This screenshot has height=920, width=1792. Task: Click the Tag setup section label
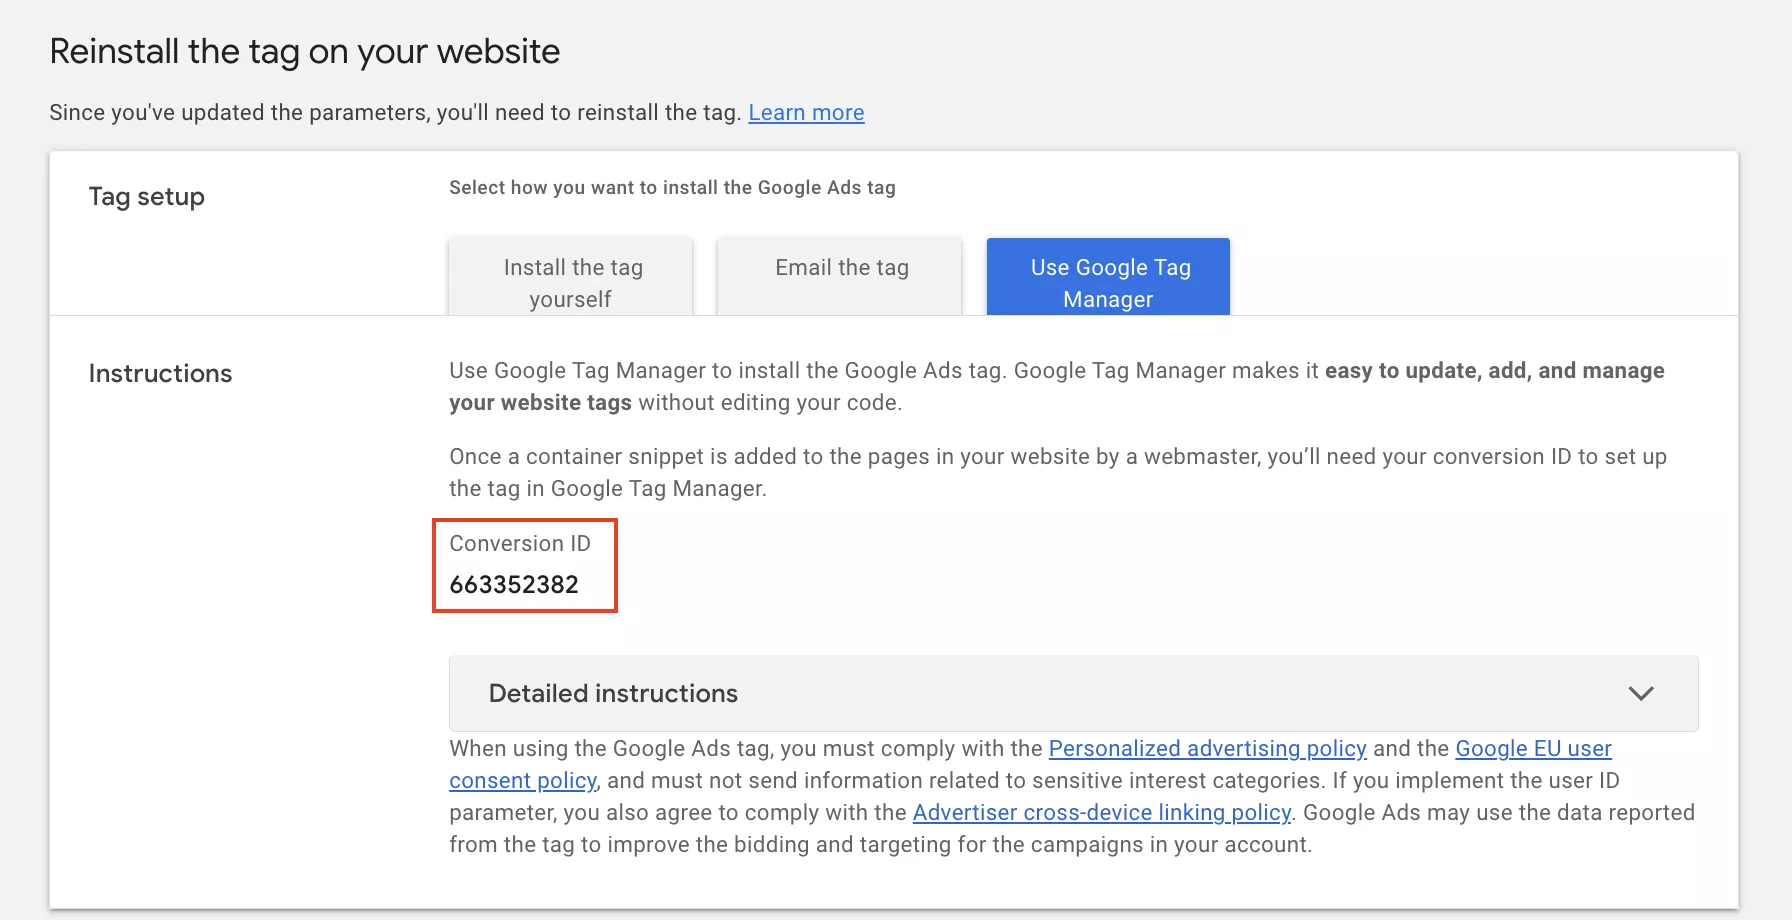(x=147, y=197)
